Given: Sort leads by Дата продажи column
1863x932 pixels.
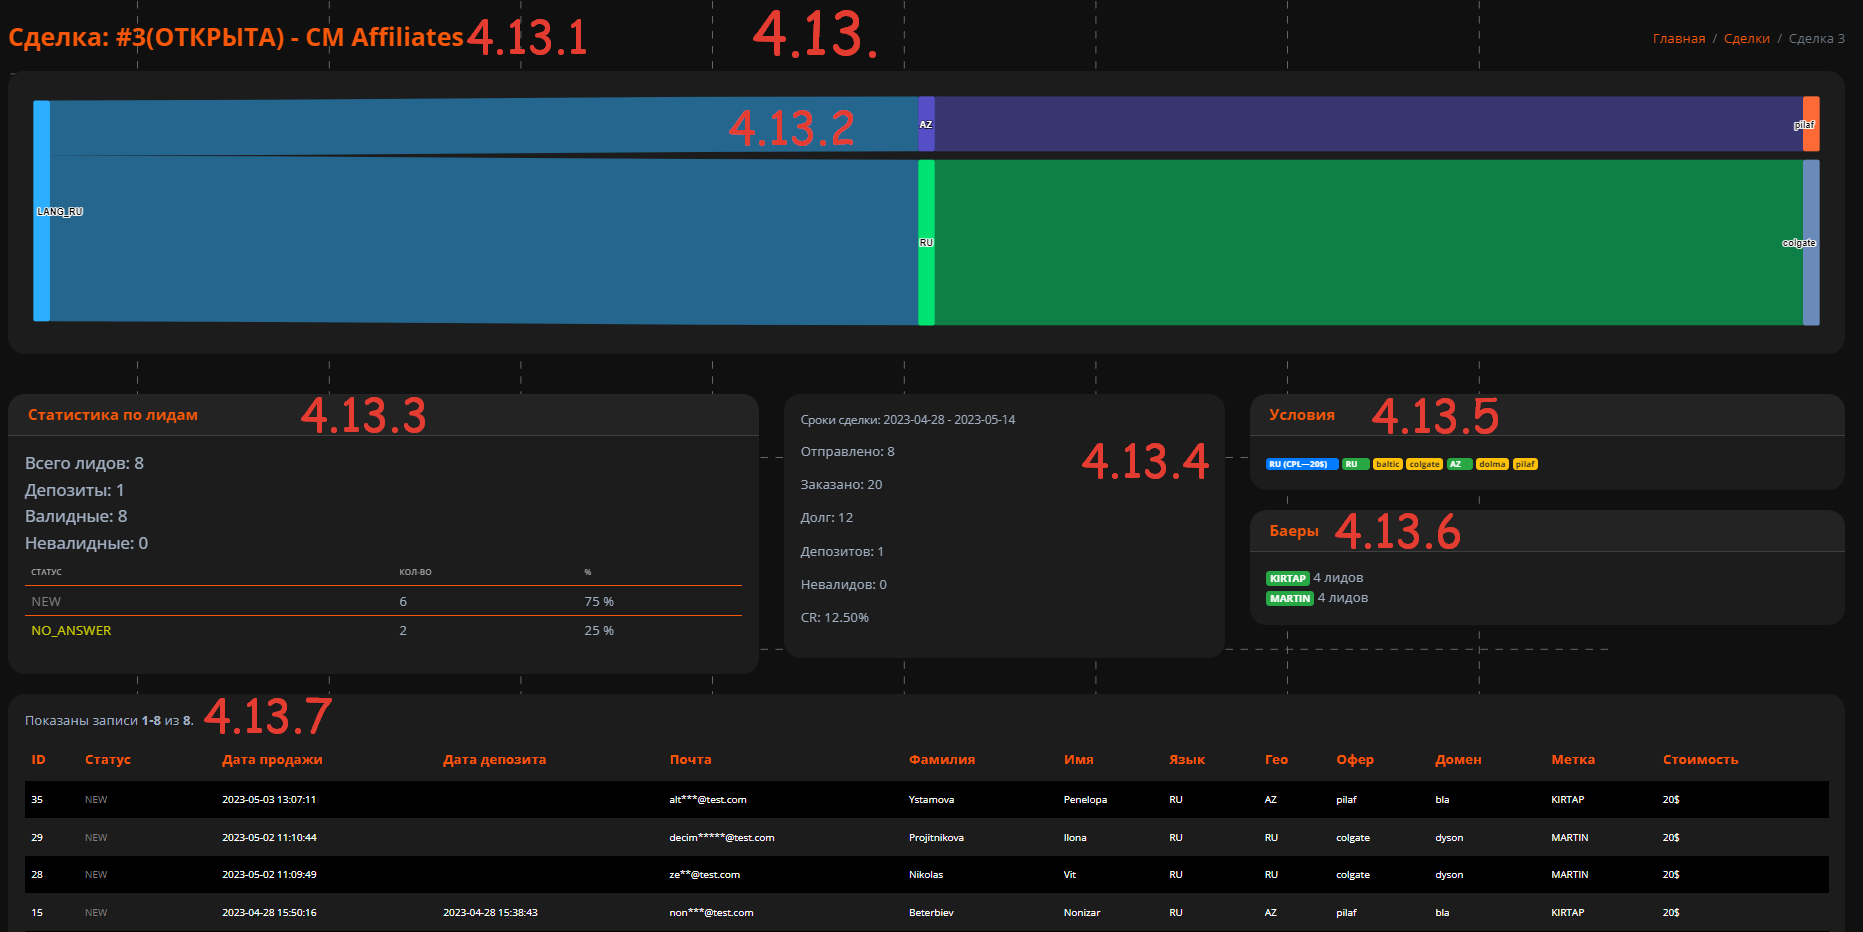Looking at the screenshot, I should 272,760.
